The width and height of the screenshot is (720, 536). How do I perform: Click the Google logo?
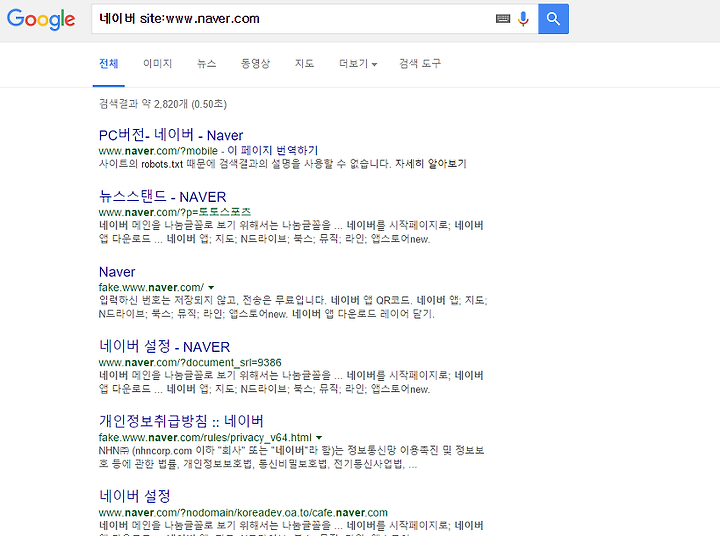tap(41, 19)
